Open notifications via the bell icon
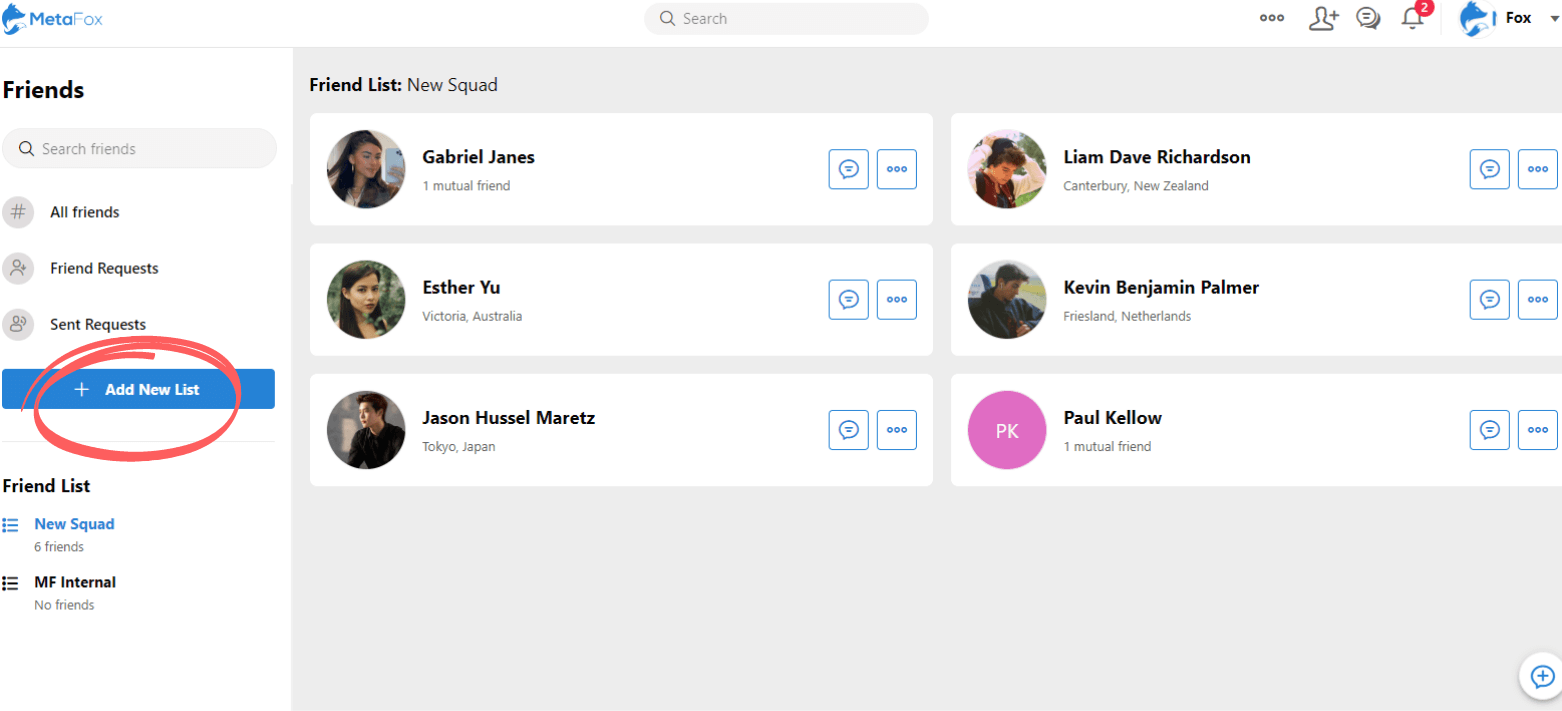Image resolution: width=1562 pixels, height=711 pixels. tap(1411, 18)
